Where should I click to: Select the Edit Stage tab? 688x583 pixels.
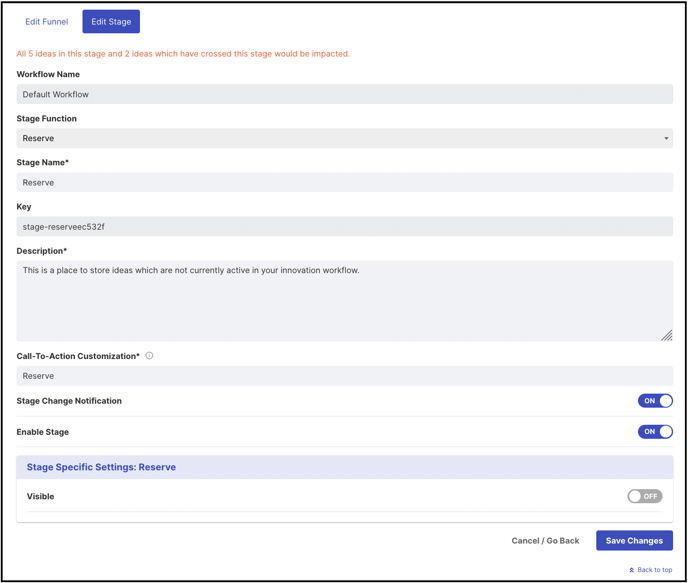(x=111, y=21)
